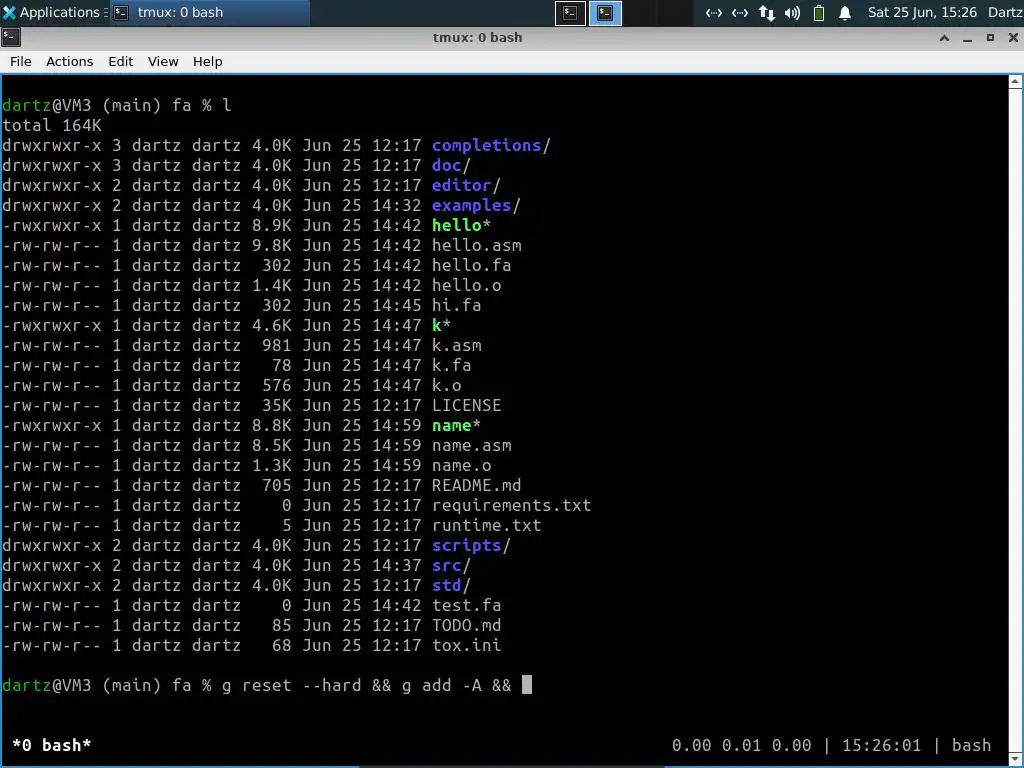
Task: Click the 'LICENSE' file name
Action: pyautogui.click(x=466, y=406)
